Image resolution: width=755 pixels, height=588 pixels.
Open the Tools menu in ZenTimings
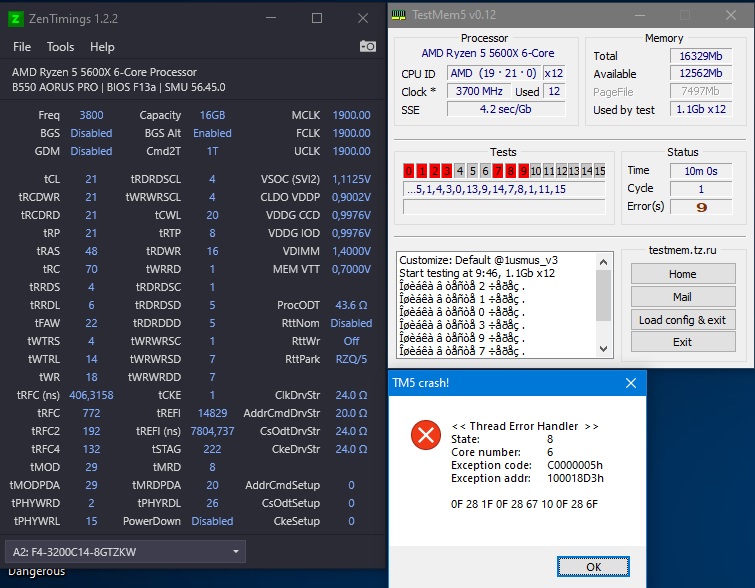pos(60,47)
